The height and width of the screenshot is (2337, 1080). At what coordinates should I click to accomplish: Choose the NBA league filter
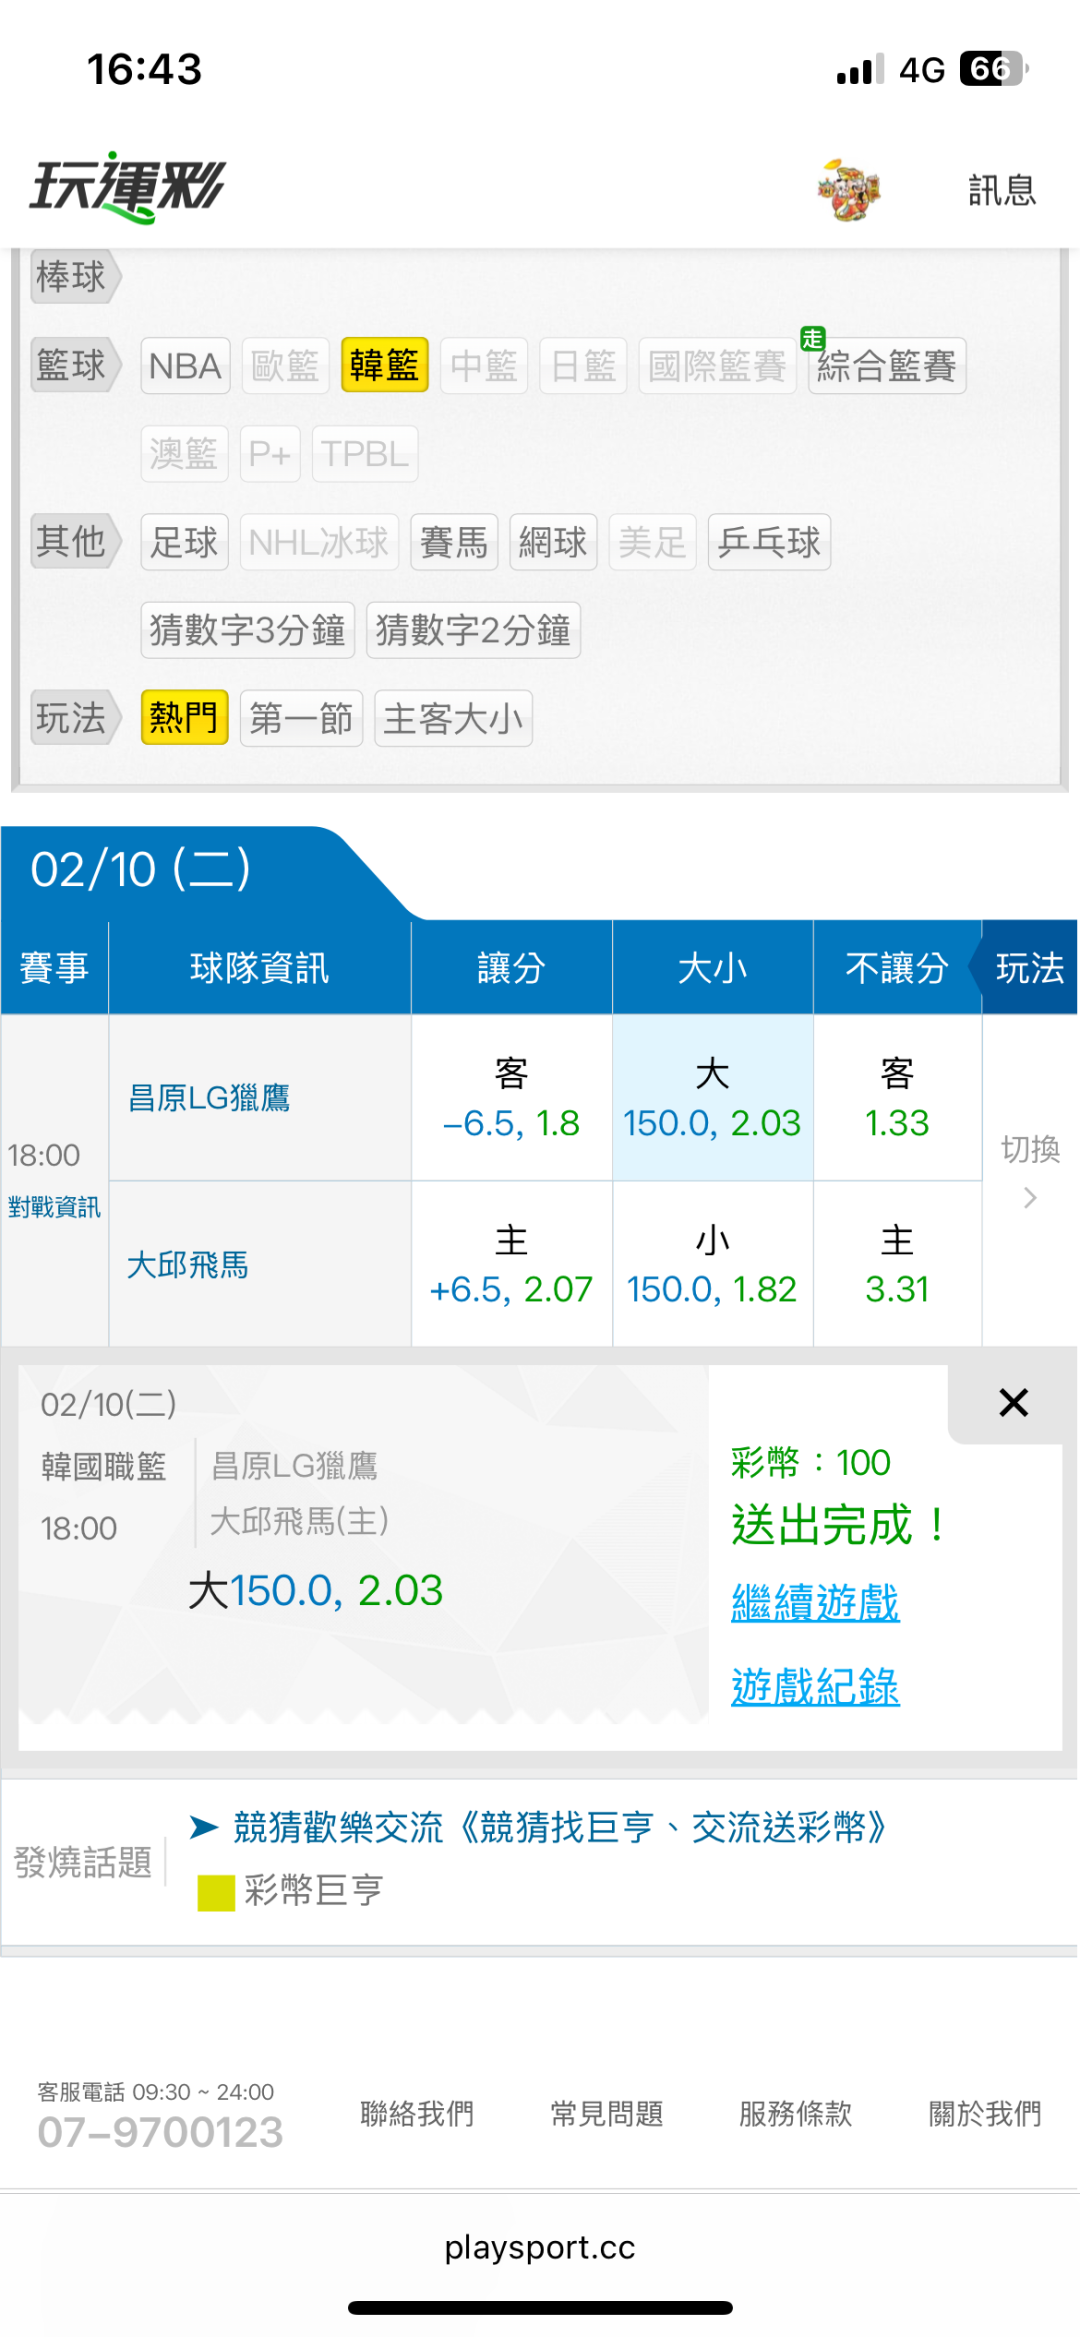pos(185,366)
